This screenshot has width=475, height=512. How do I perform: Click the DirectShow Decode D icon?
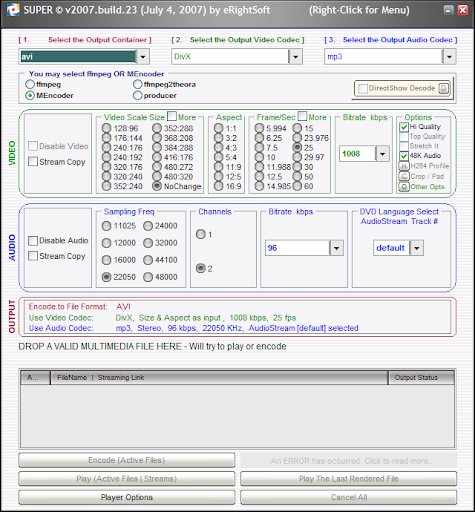click(444, 88)
